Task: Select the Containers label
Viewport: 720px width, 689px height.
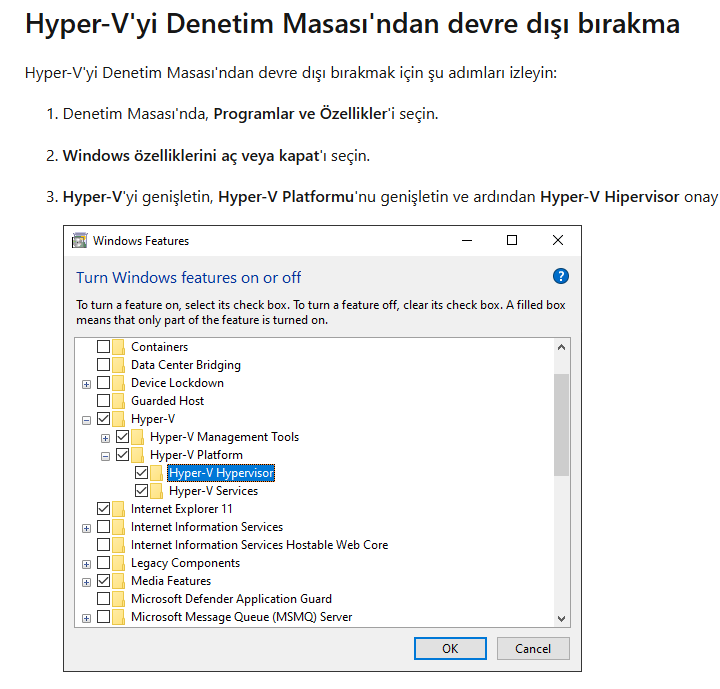Action: pyautogui.click(x=160, y=346)
